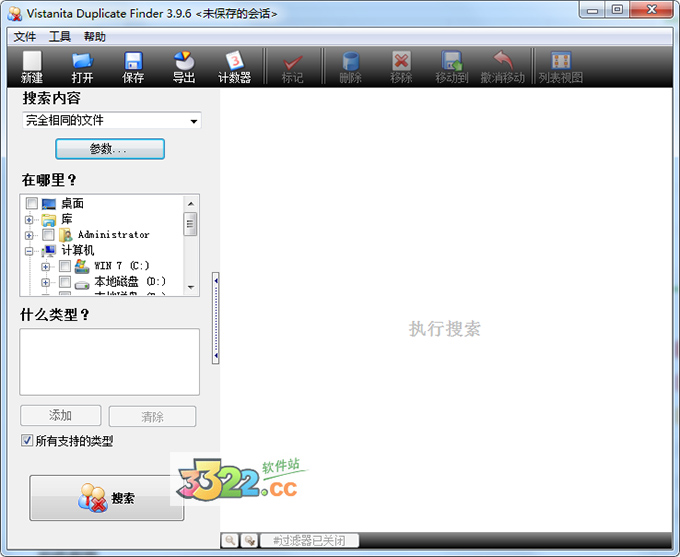The width and height of the screenshot is (680, 557).
Task: Click the #过滤器已关闭 filter field
Action: pyautogui.click(x=309, y=541)
